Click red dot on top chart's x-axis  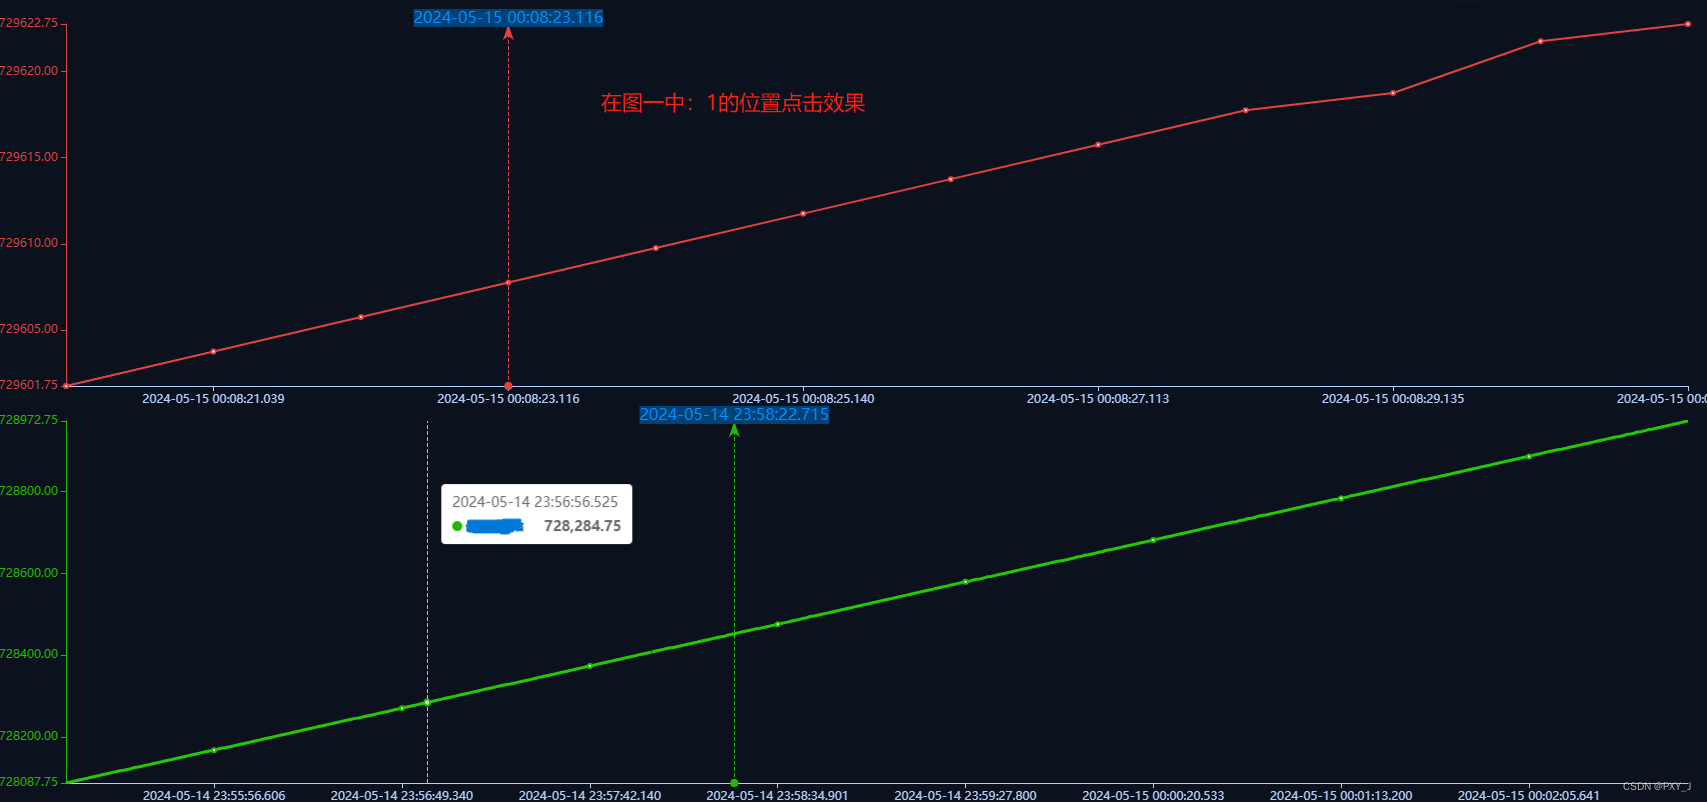tap(508, 386)
